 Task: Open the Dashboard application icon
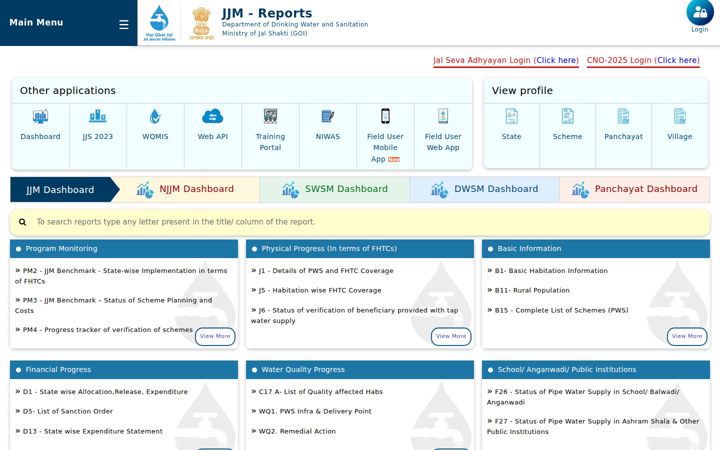40,116
